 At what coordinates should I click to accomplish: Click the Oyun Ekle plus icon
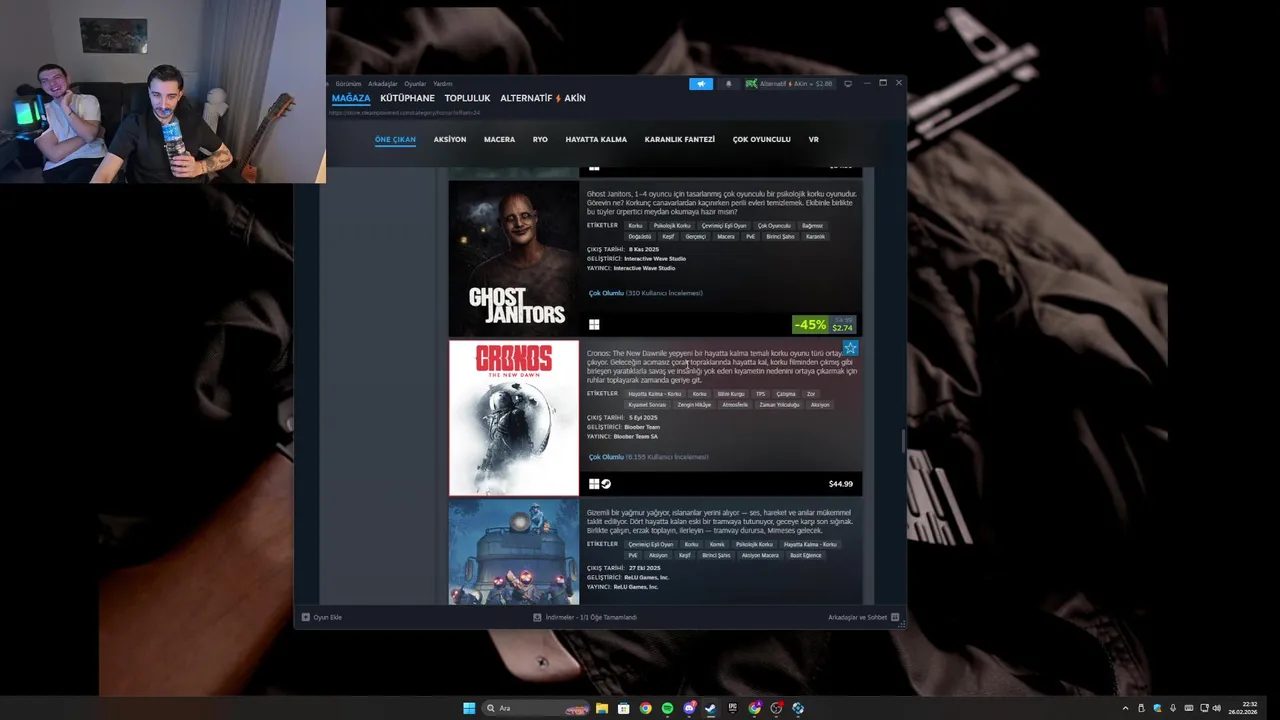point(306,617)
